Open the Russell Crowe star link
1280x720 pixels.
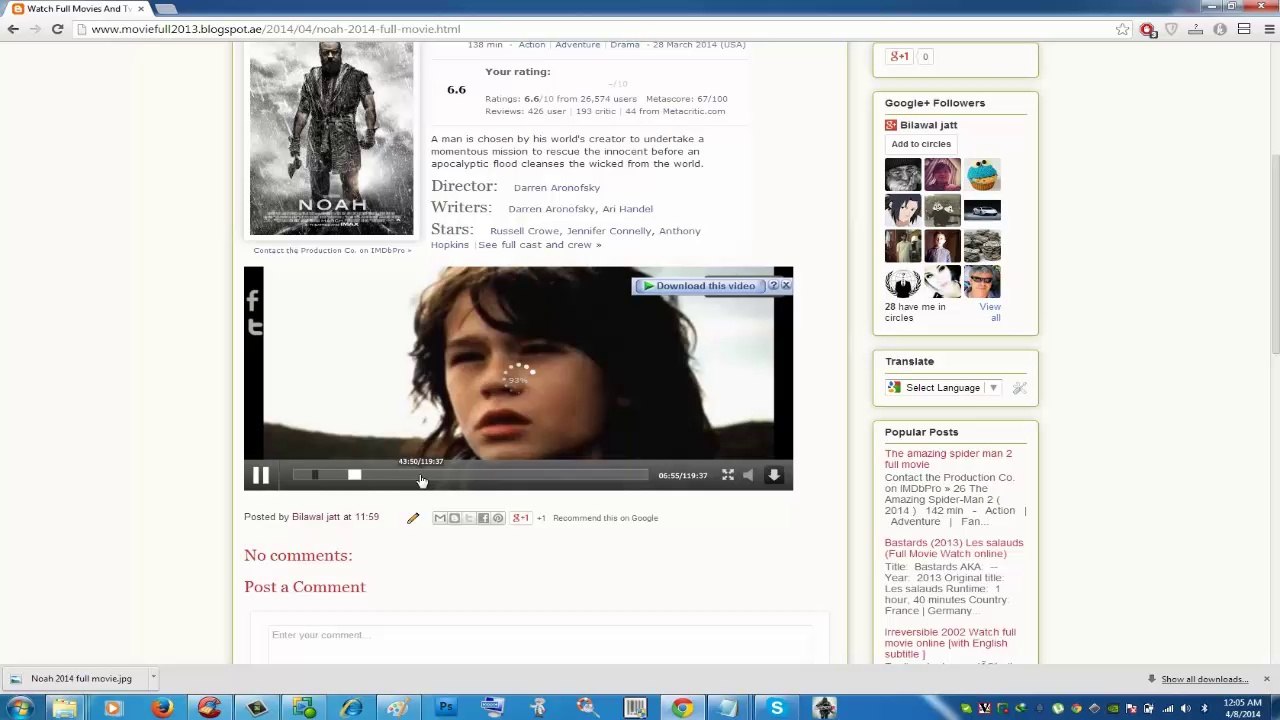(x=524, y=231)
